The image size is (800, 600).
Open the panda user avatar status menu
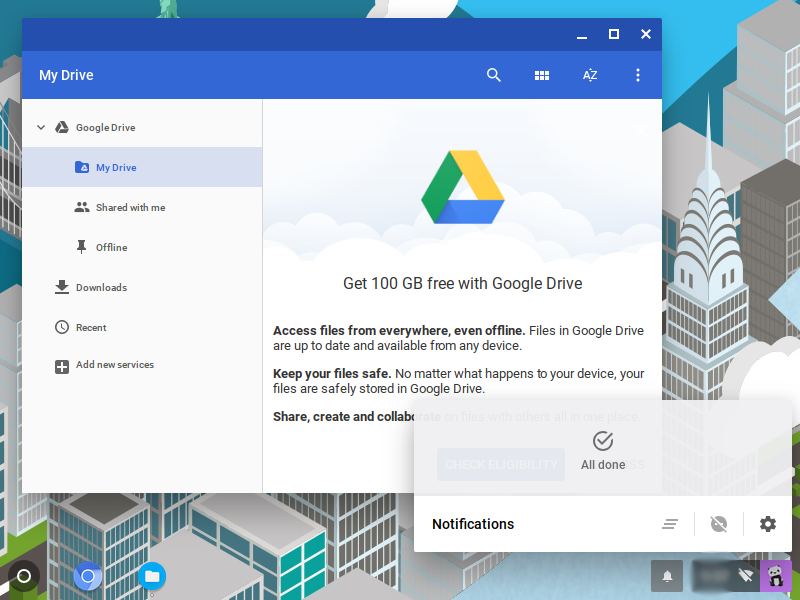775,576
